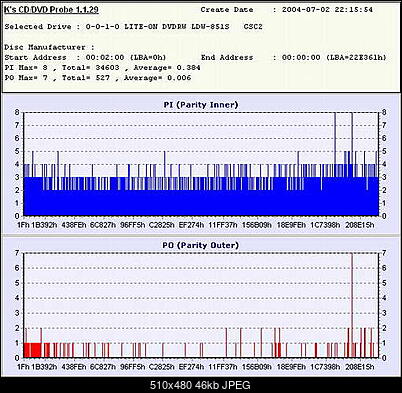Click the PI (Parity Inner) chart title
Image resolution: width=402 pixels, height=393 pixels.
(x=201, y=105)
